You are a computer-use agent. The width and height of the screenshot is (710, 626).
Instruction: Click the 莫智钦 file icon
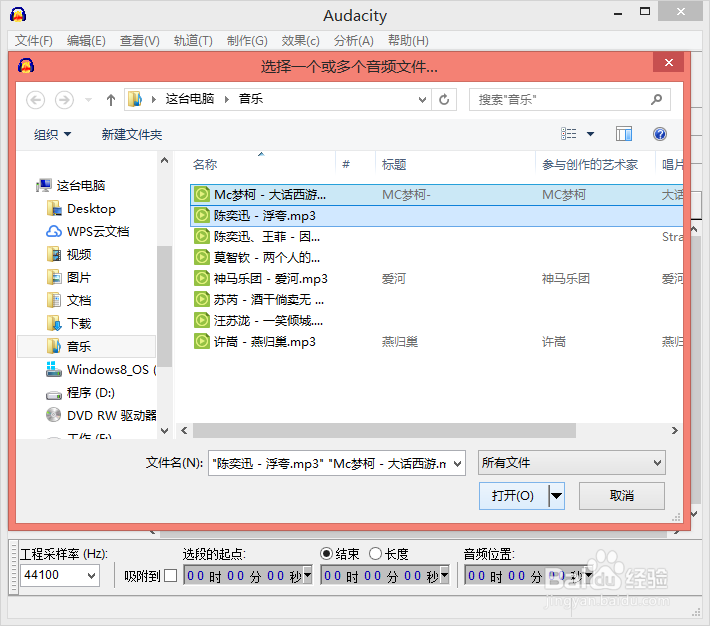coord(201,257)
